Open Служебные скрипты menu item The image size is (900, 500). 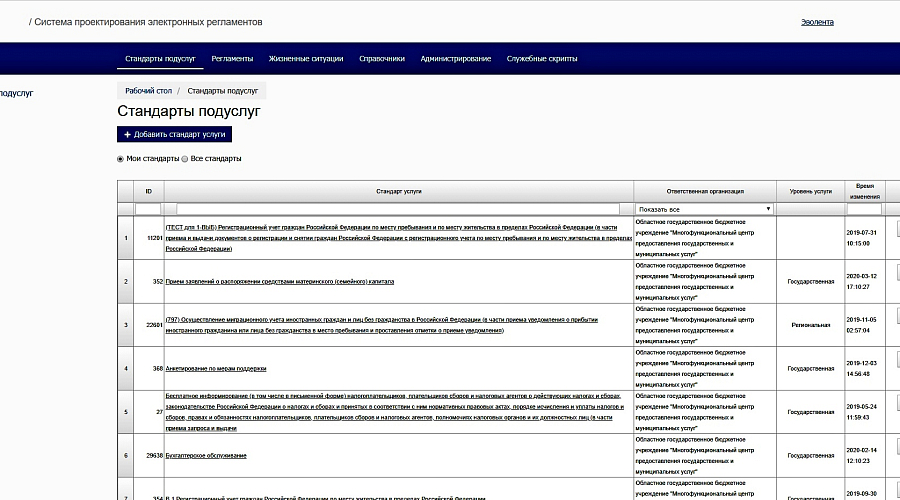tap(542, 59)
